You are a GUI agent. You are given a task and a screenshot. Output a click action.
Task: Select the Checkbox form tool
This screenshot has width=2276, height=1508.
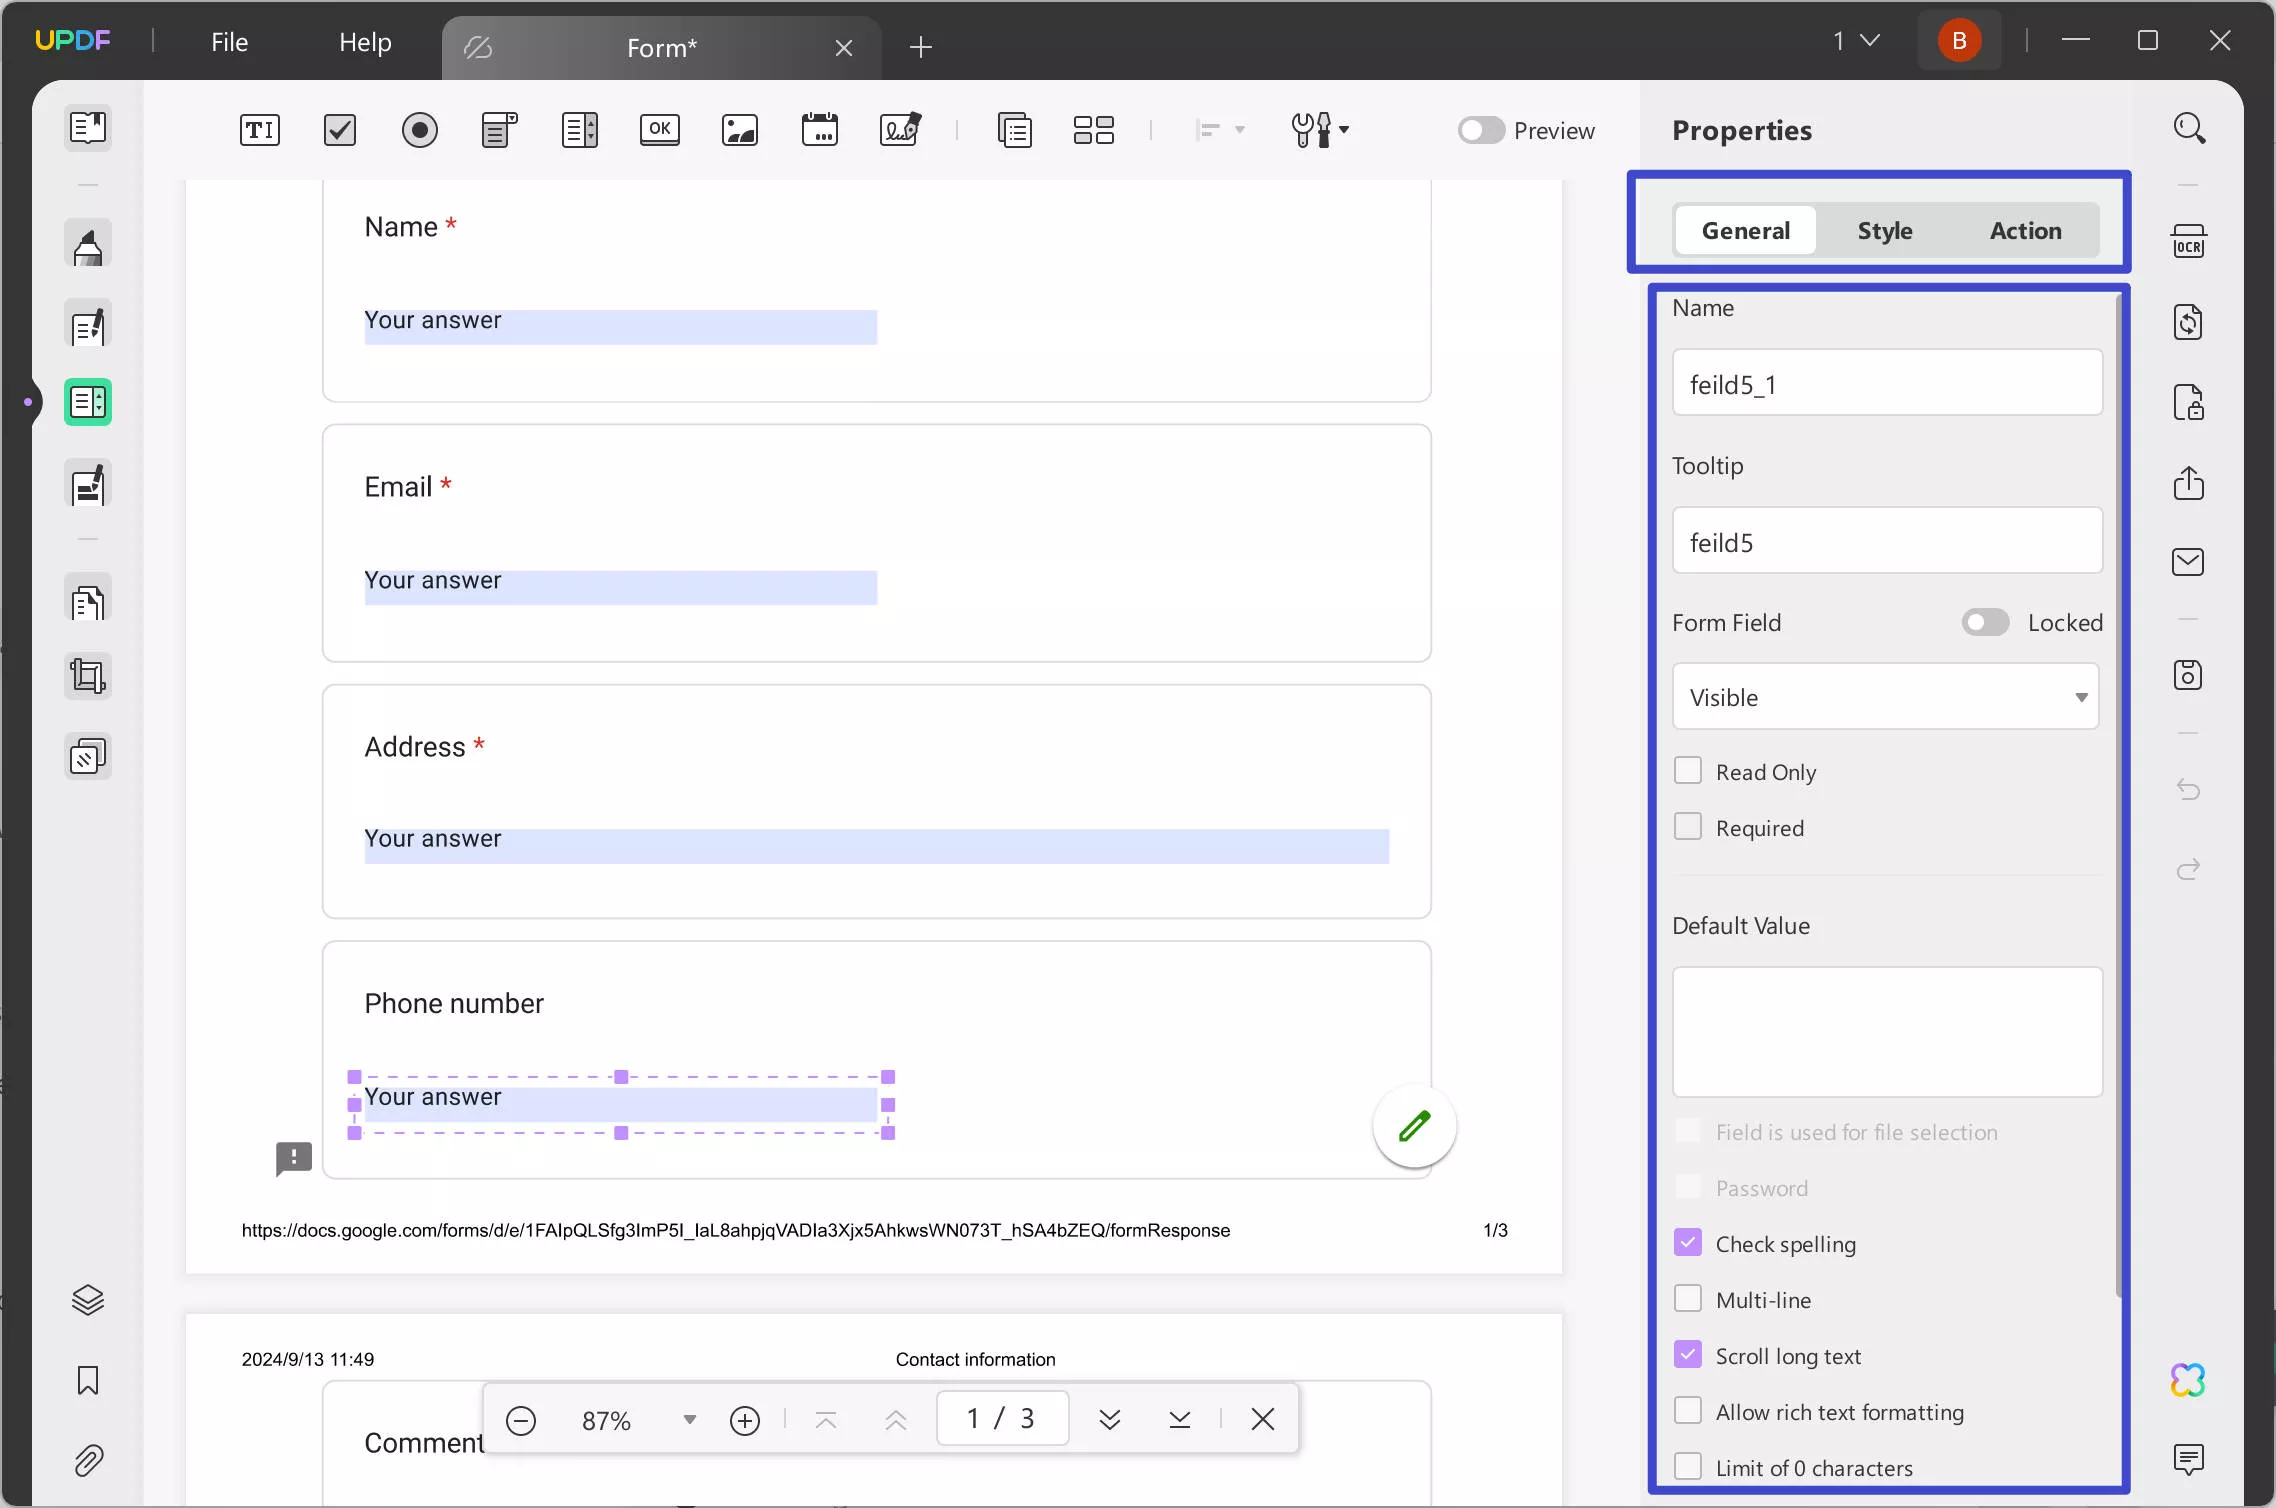pos(340,130)
